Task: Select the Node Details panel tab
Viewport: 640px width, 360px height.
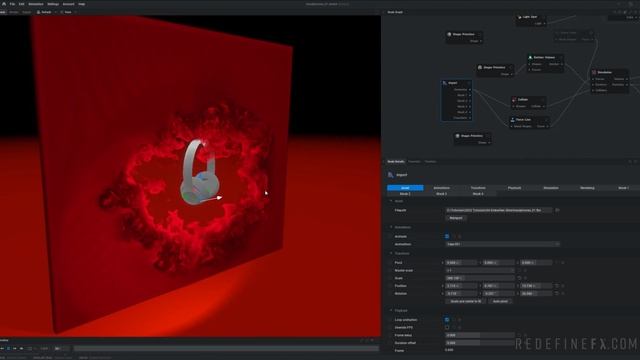Action: point(396,162)
